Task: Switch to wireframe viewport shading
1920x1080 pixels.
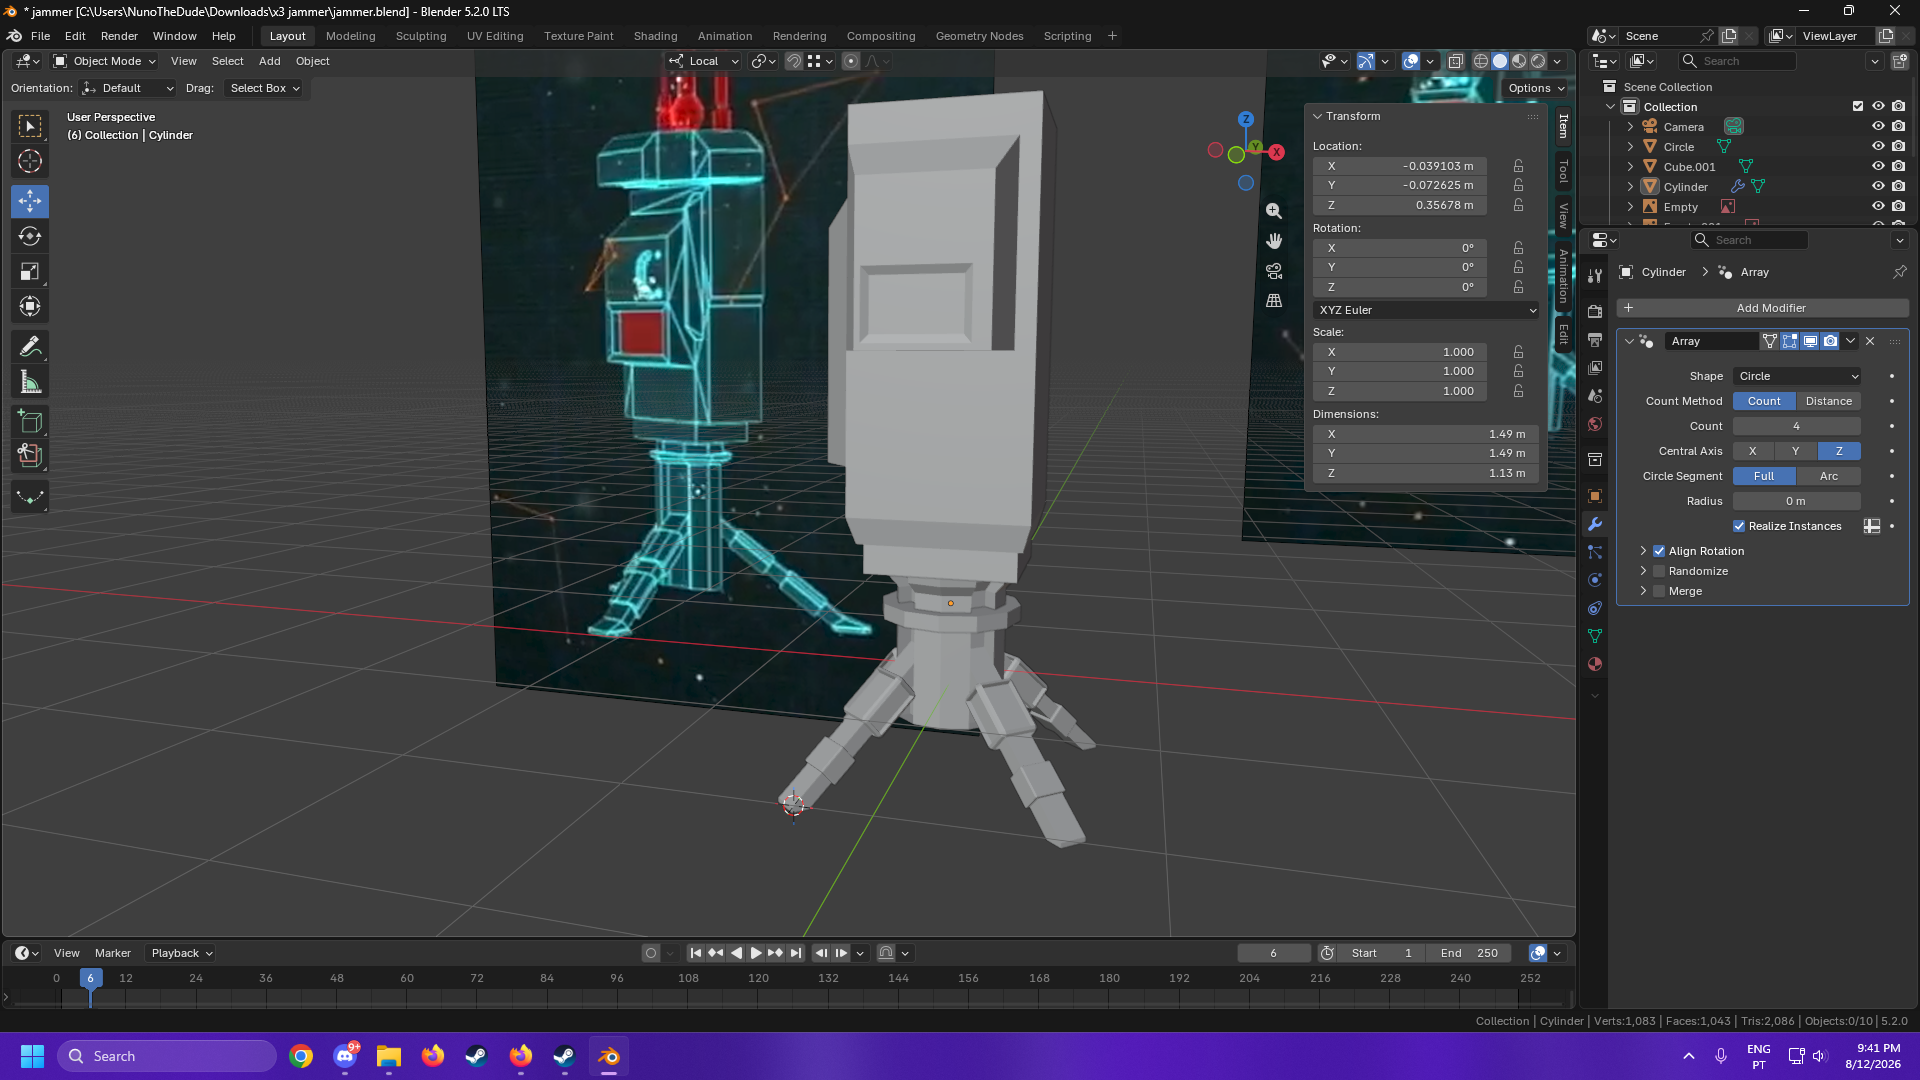Action: pyautogui.click(x=1481, y=61)
